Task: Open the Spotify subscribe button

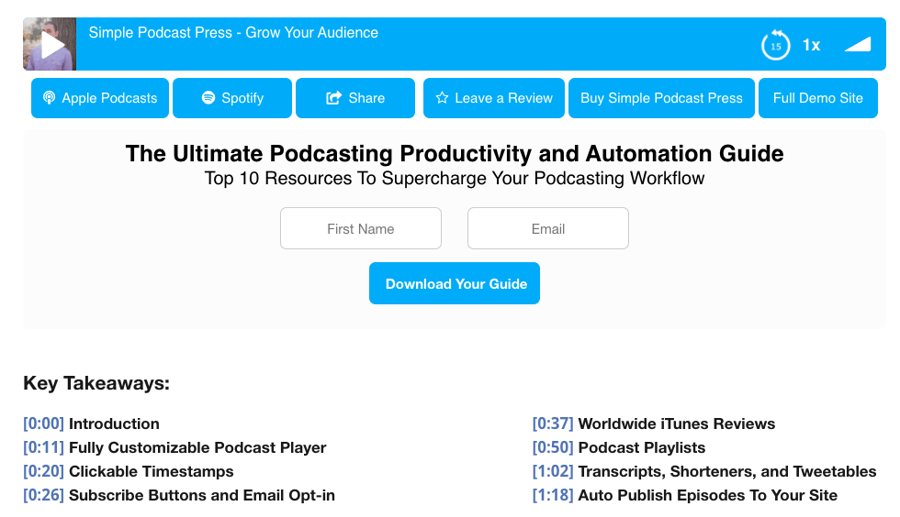Action: (232, 98)
